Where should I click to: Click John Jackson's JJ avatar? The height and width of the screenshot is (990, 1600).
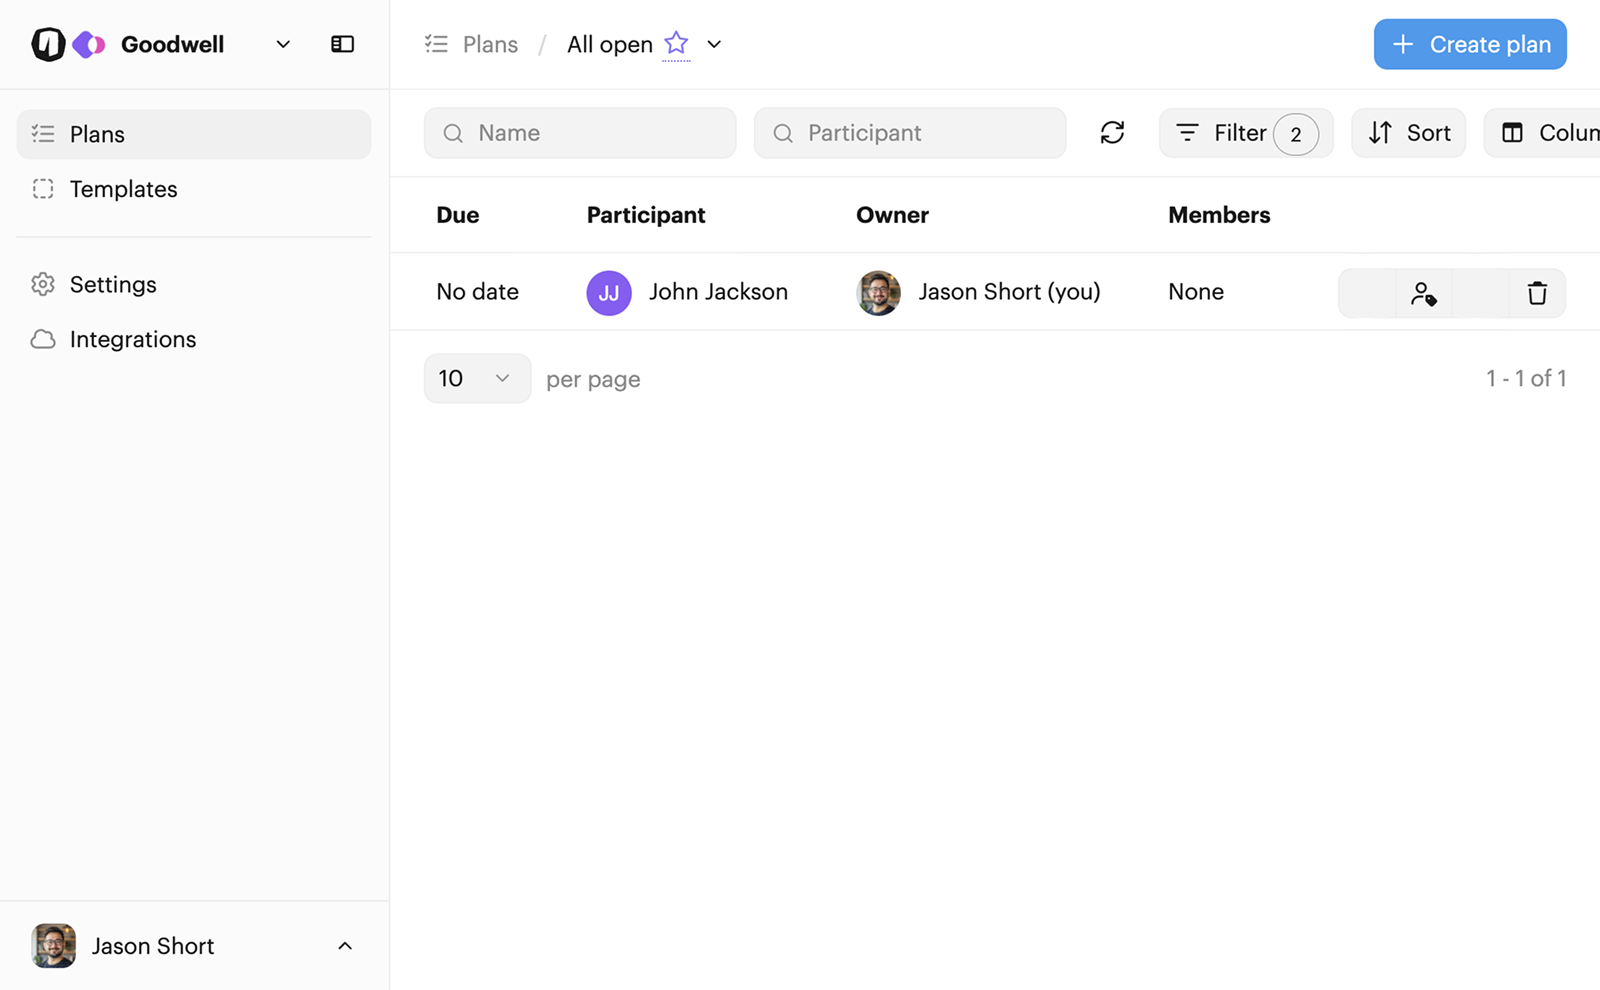tap(608, 293)
